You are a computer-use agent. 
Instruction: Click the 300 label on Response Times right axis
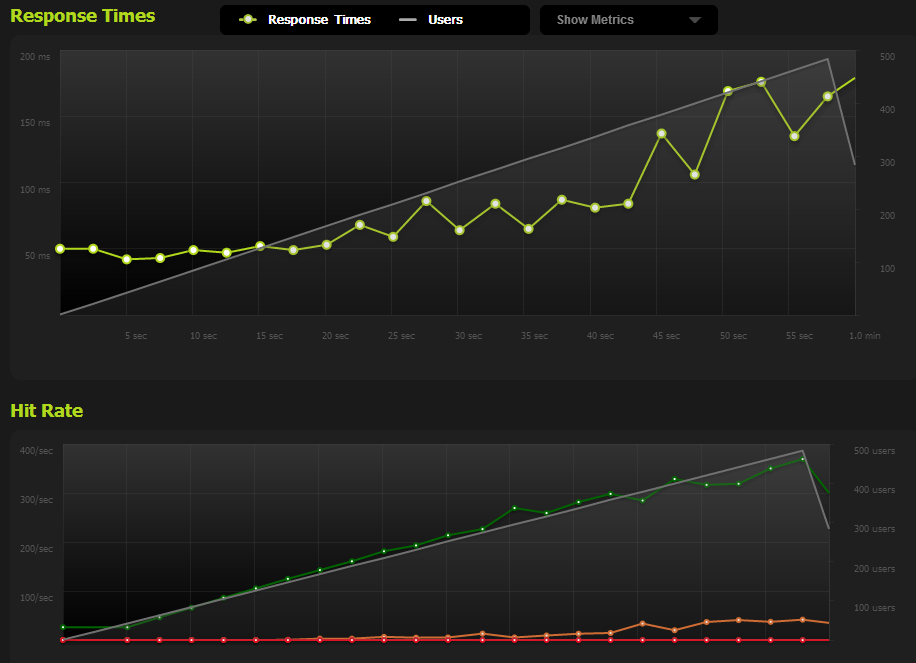[x=887, y=162]
